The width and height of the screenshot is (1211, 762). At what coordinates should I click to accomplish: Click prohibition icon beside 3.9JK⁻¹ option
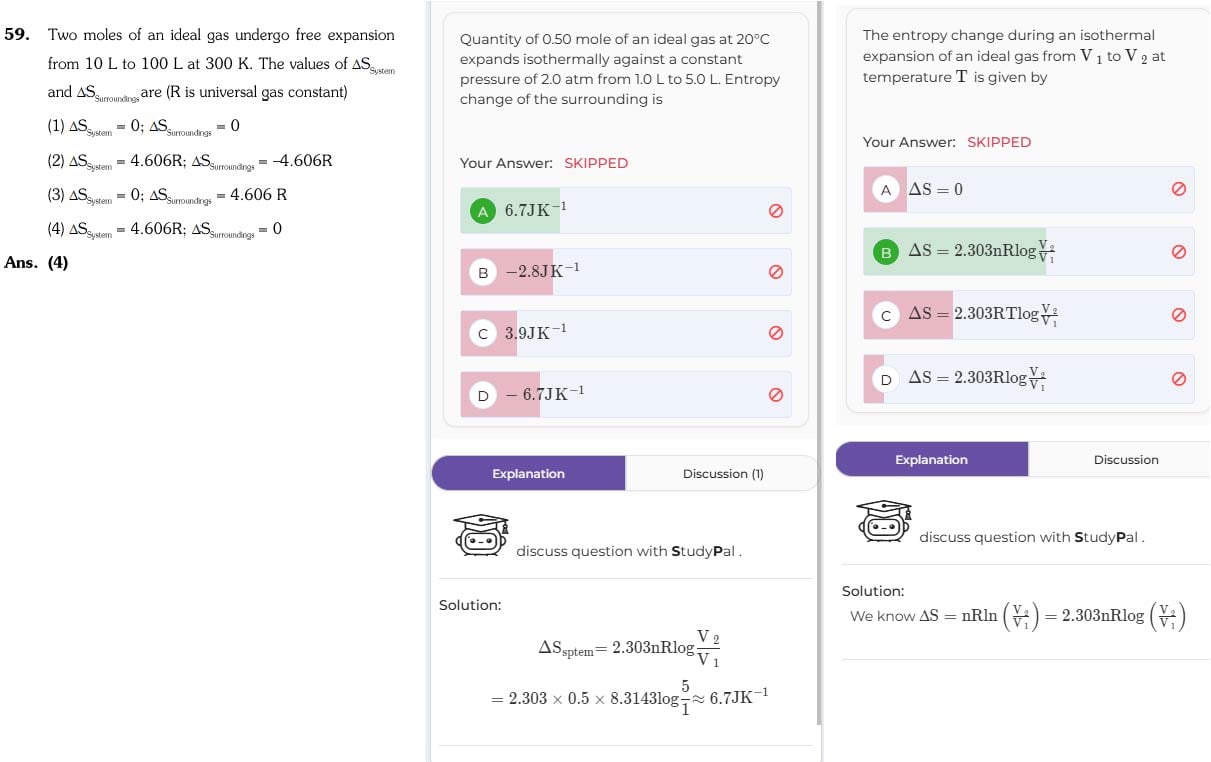tap(775, 334)
